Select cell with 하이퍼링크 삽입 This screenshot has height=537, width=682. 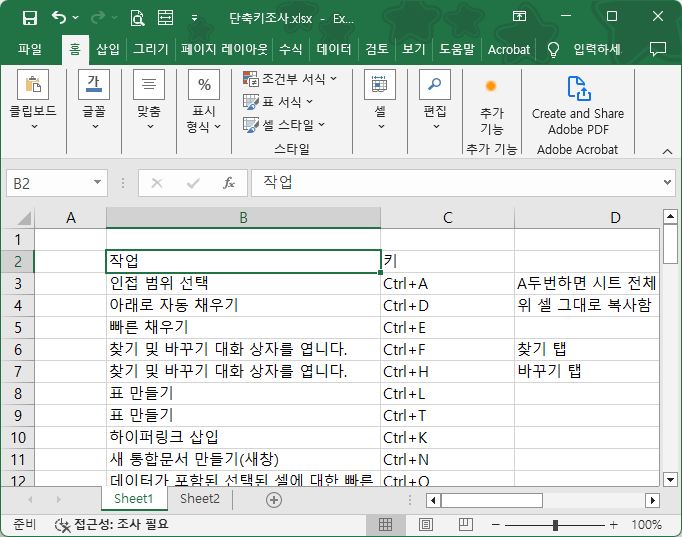coord(243,438)
